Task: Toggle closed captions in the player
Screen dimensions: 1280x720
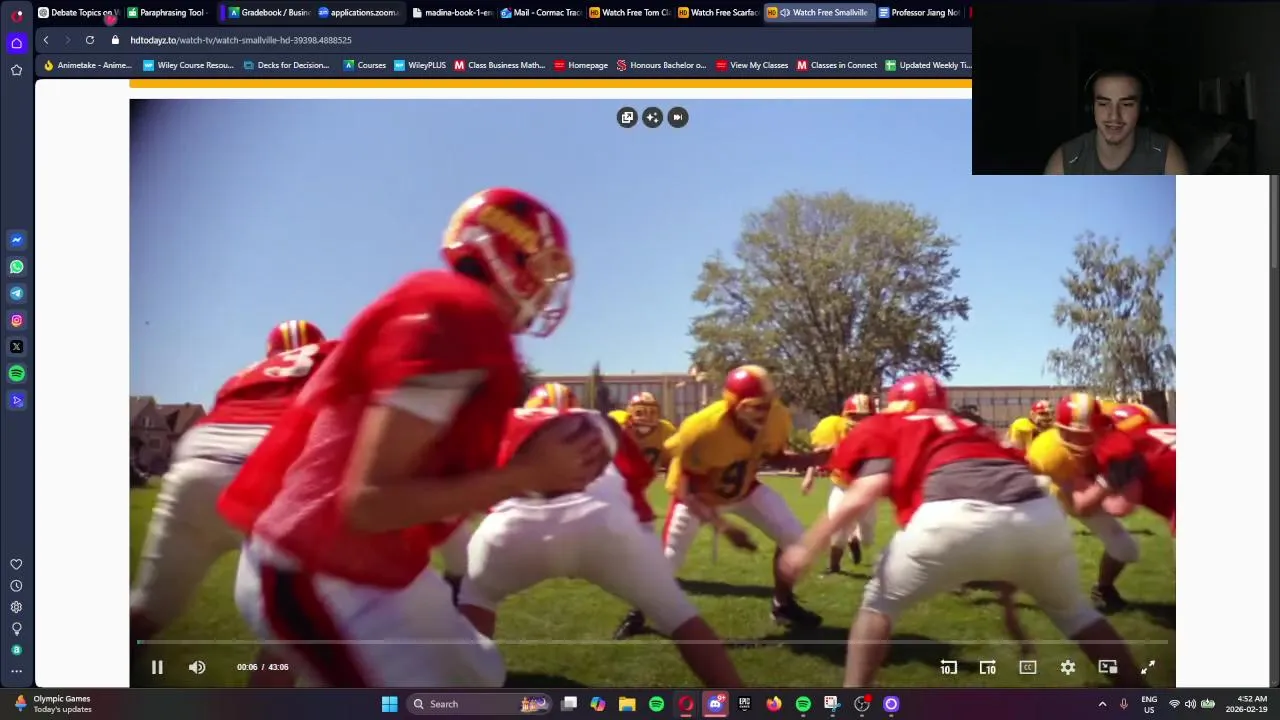Action: coord(1028,667)
